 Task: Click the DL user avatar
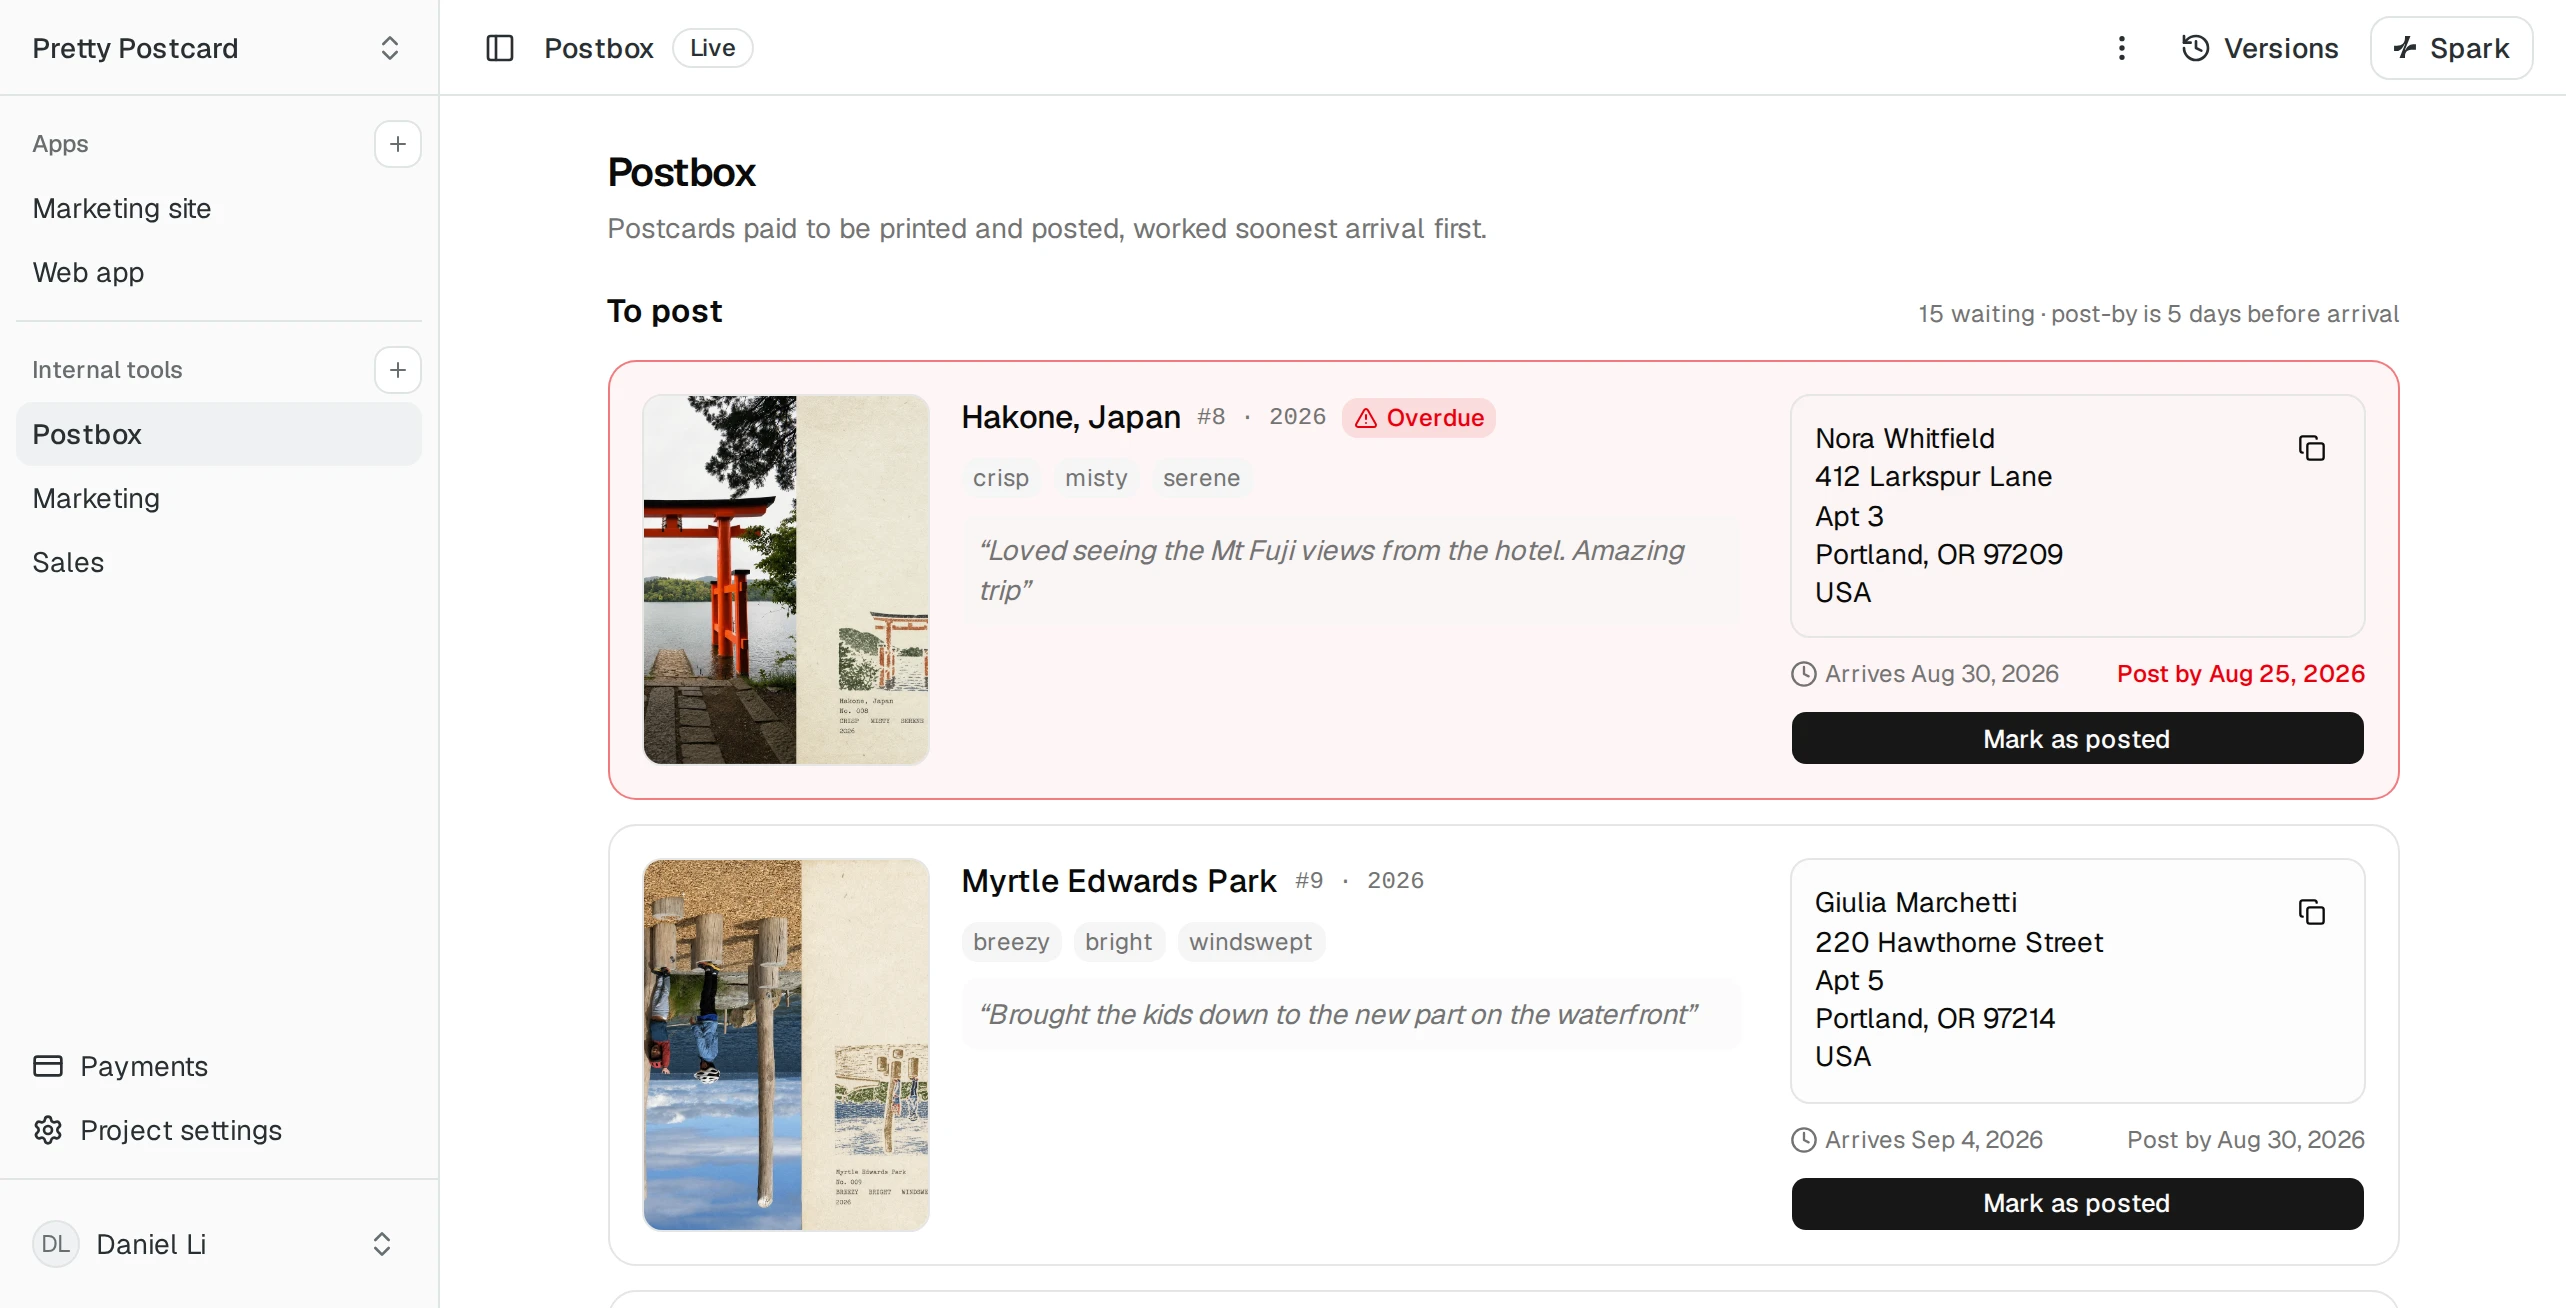pyautogui.click(x=56, y=1244)
